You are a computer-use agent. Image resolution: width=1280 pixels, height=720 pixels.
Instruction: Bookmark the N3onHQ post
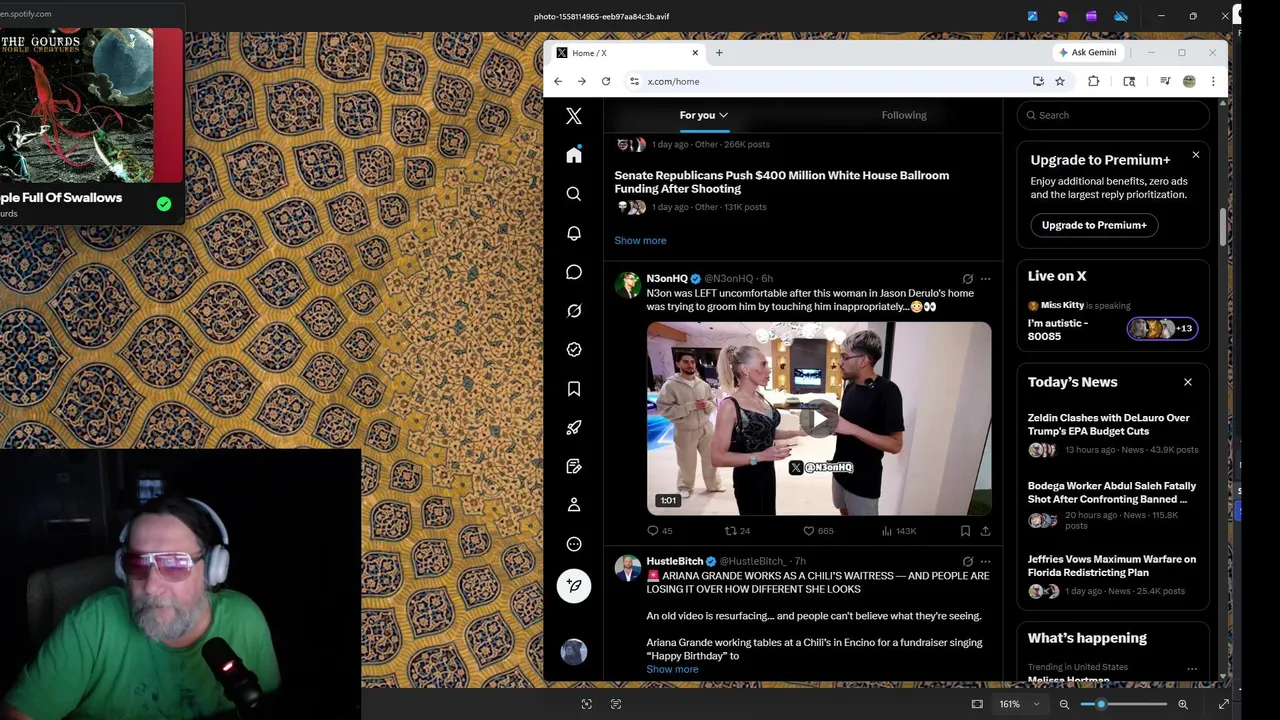pyautogui.click(x=965, y=531)
